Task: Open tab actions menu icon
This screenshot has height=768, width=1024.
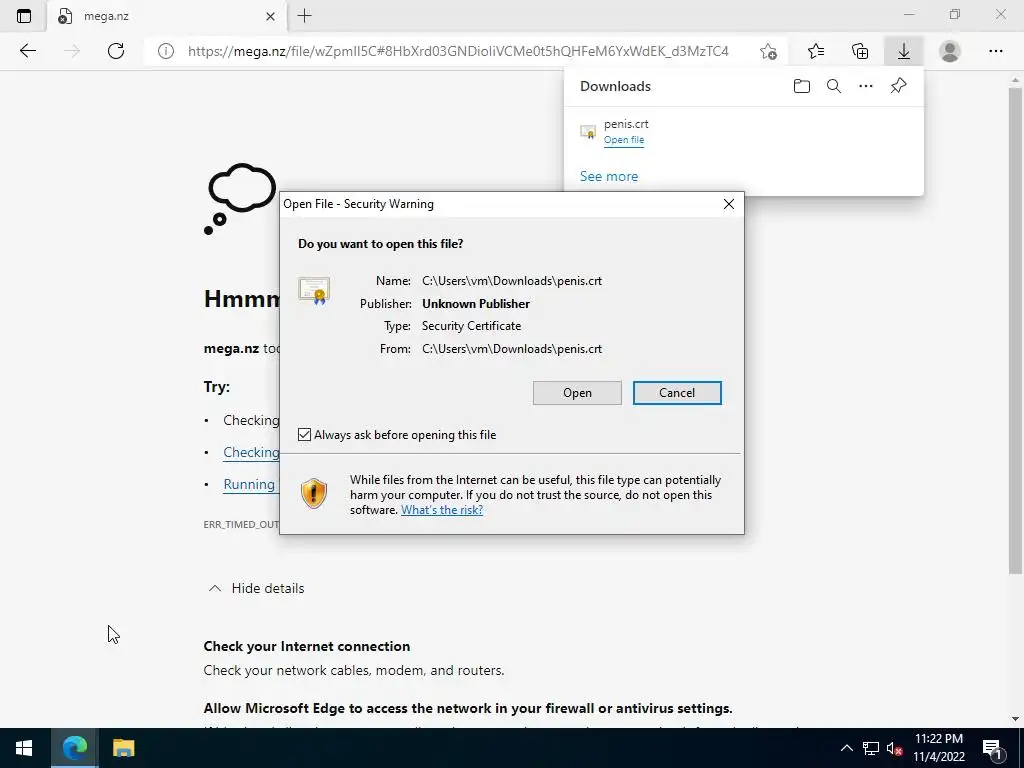Action: (x=24, y=16)
